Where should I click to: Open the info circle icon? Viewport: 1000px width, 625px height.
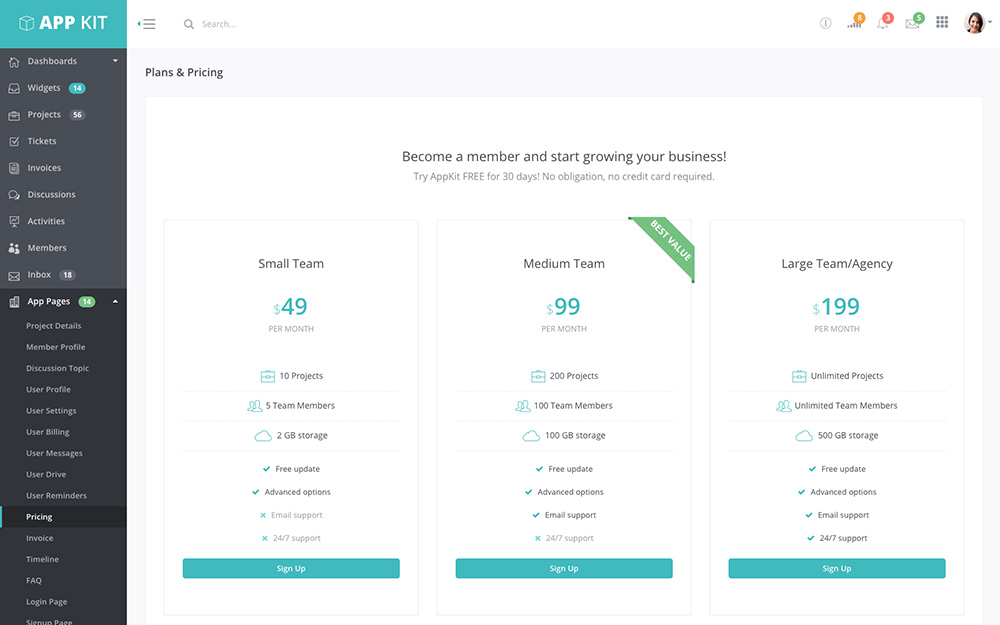825,24
